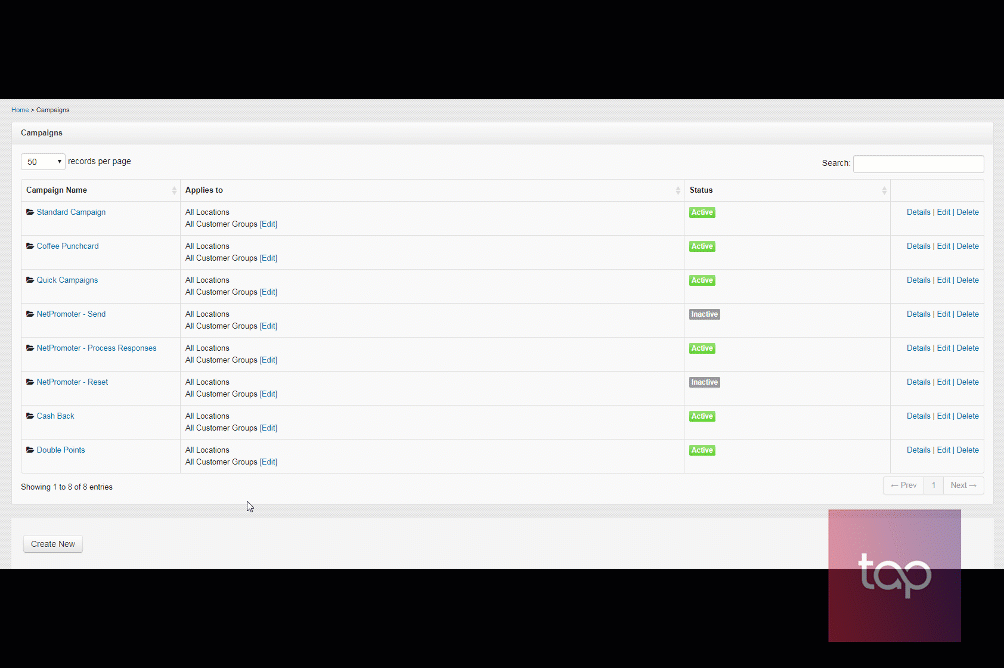Toggle the Active status of Double Points
Viewport: 1004px width, 668px height.
tap(702, 450)
